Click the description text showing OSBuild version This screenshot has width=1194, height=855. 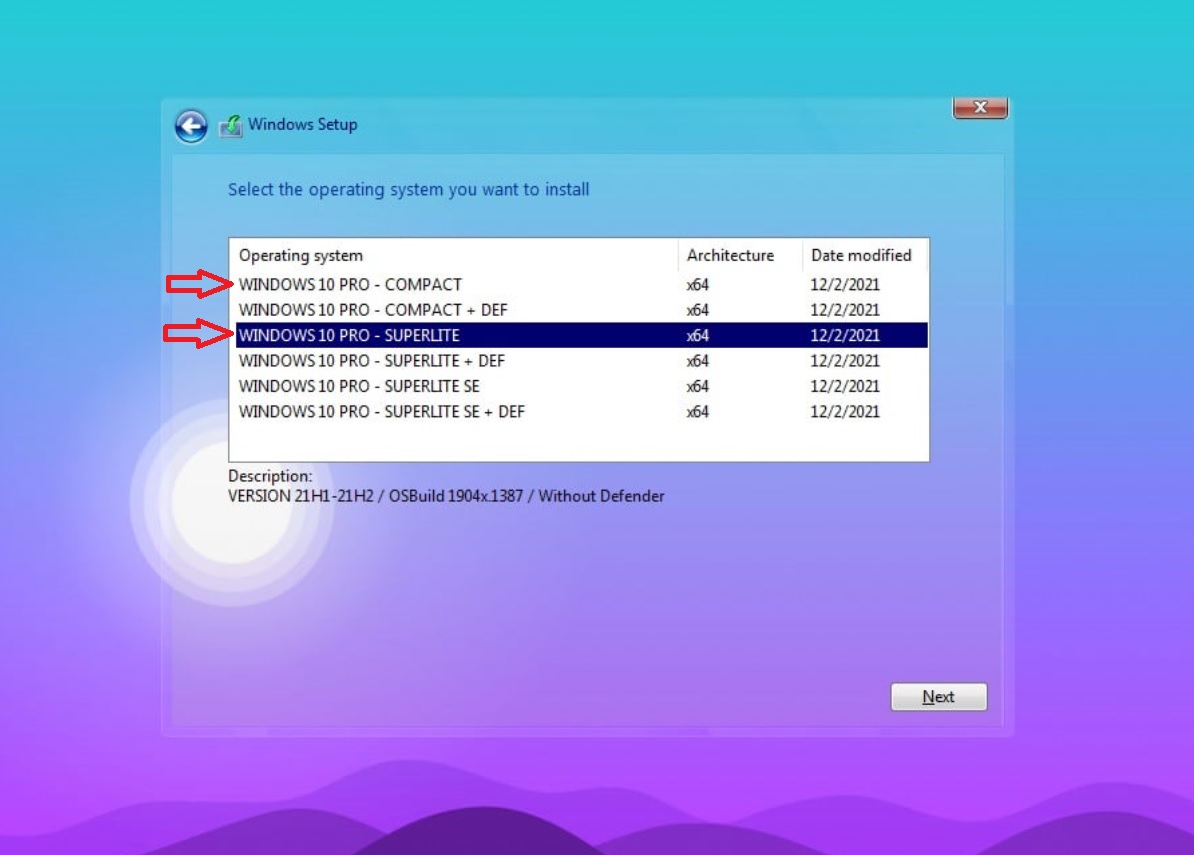pos(446,496)
